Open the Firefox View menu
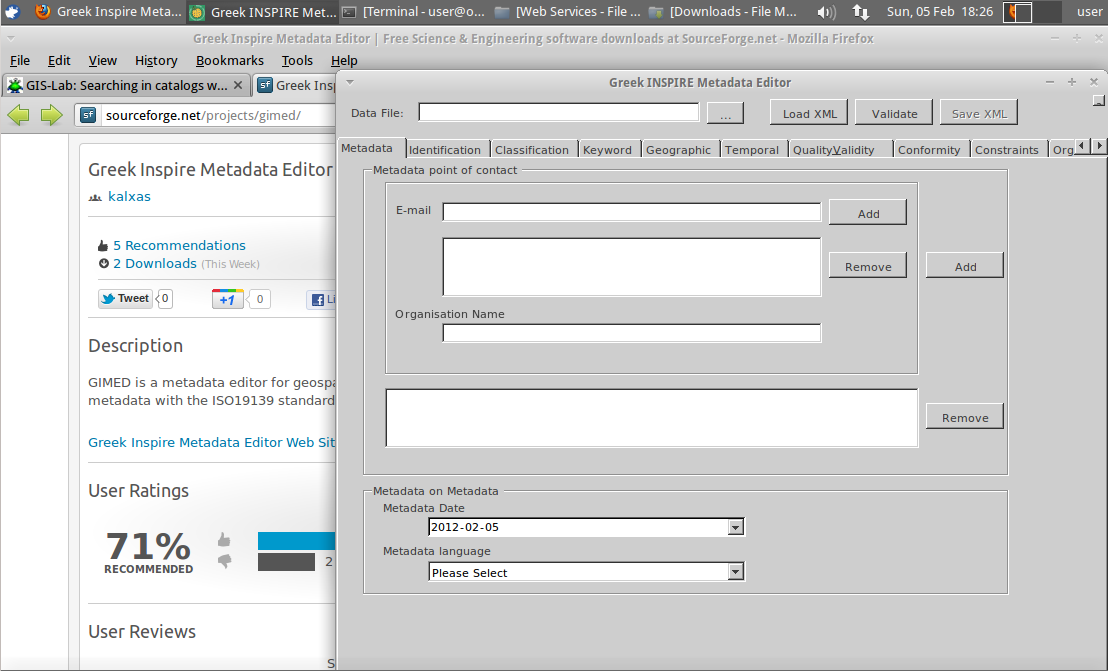 click(x=102, y=61)
